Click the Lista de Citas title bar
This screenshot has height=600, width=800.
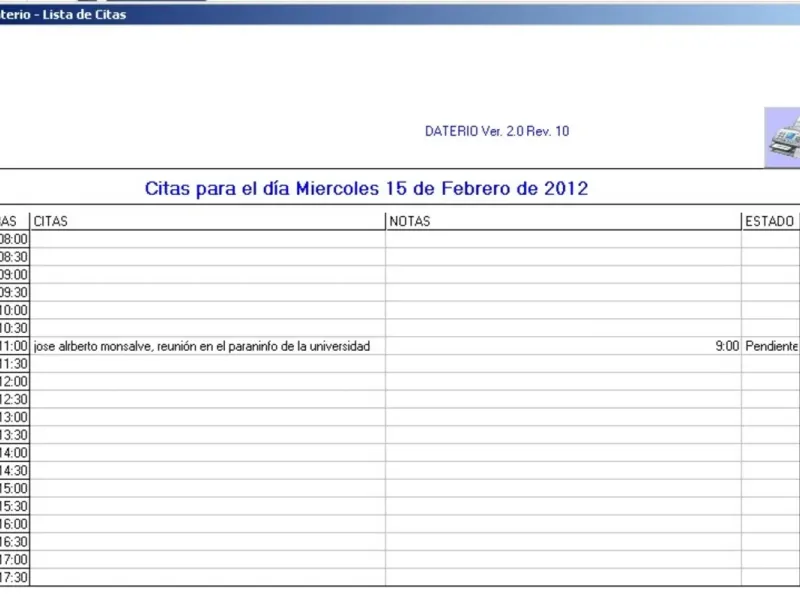(x=400, y=15)
